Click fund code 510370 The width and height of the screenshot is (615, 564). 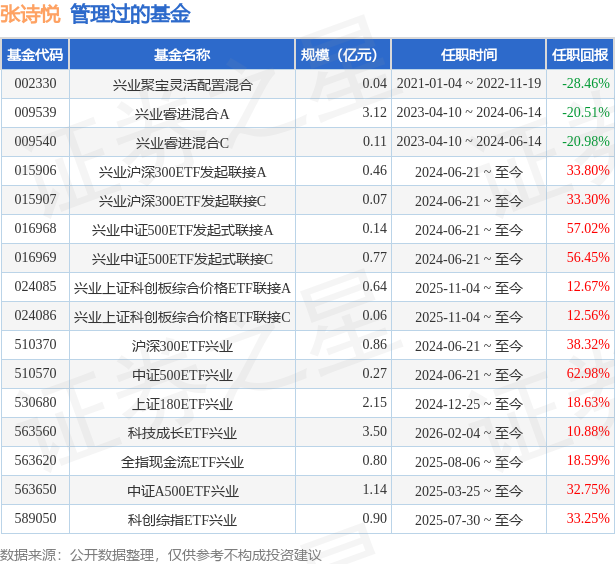[35, 345]
